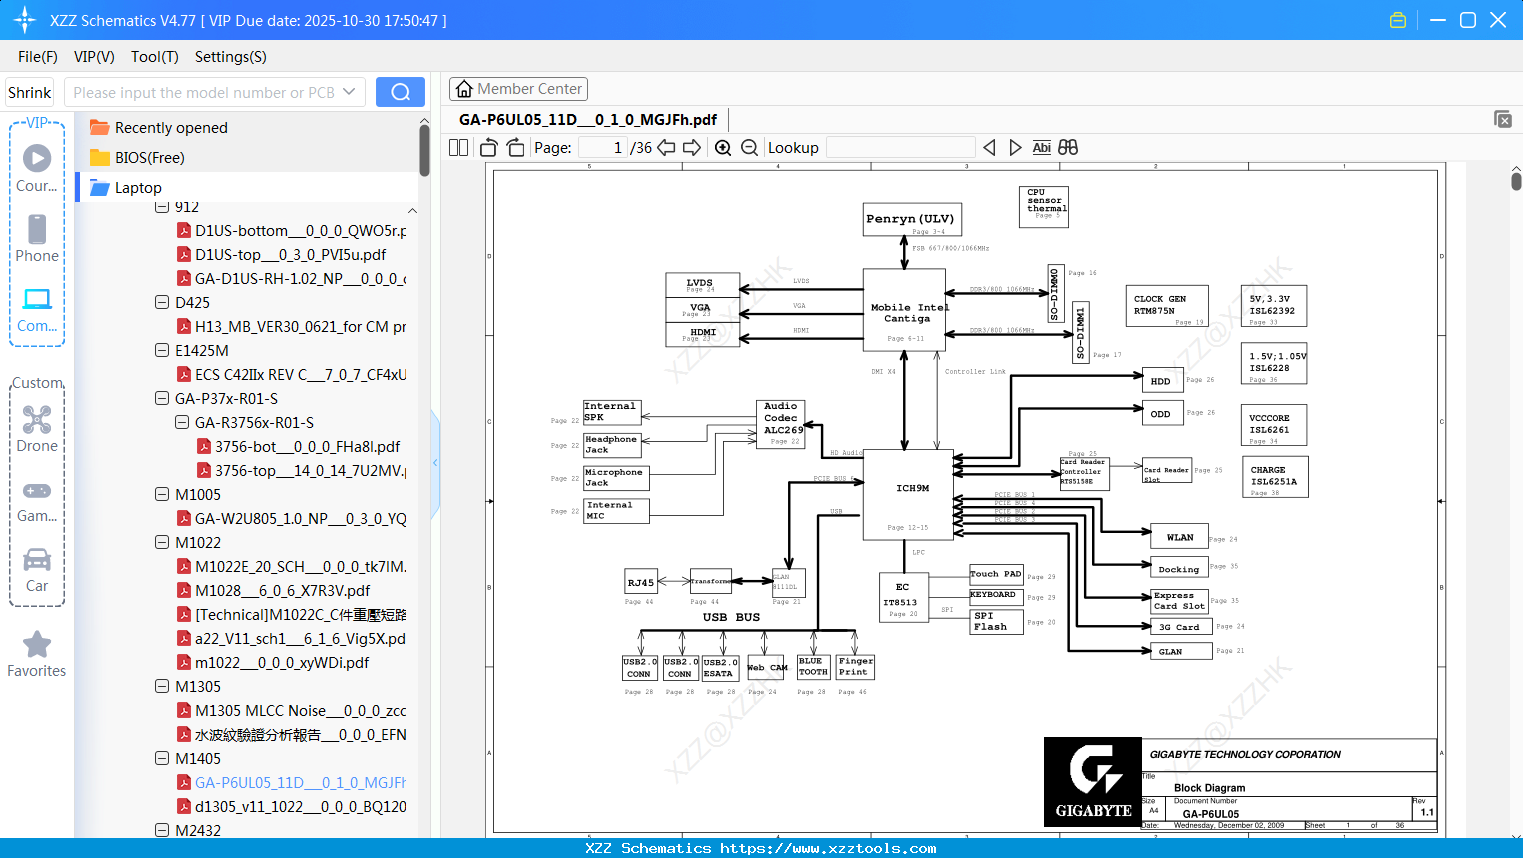Collapse the 912 tree node
Image resolution: width=1523 pixels, height=858 pixels.
162,207
